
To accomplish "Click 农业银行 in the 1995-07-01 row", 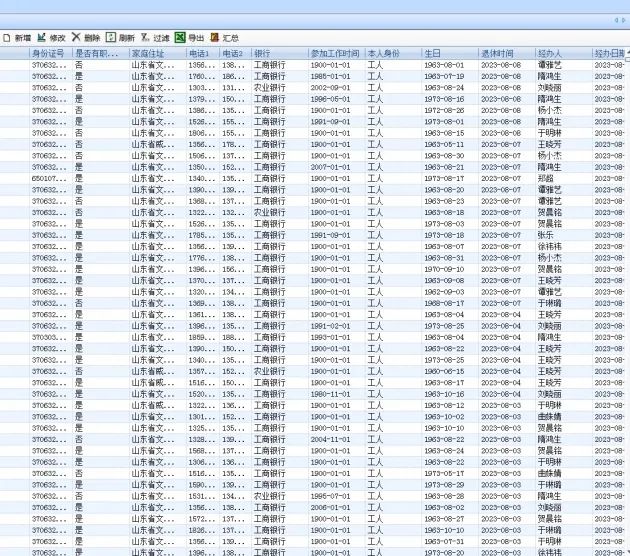I will [270, 496].
